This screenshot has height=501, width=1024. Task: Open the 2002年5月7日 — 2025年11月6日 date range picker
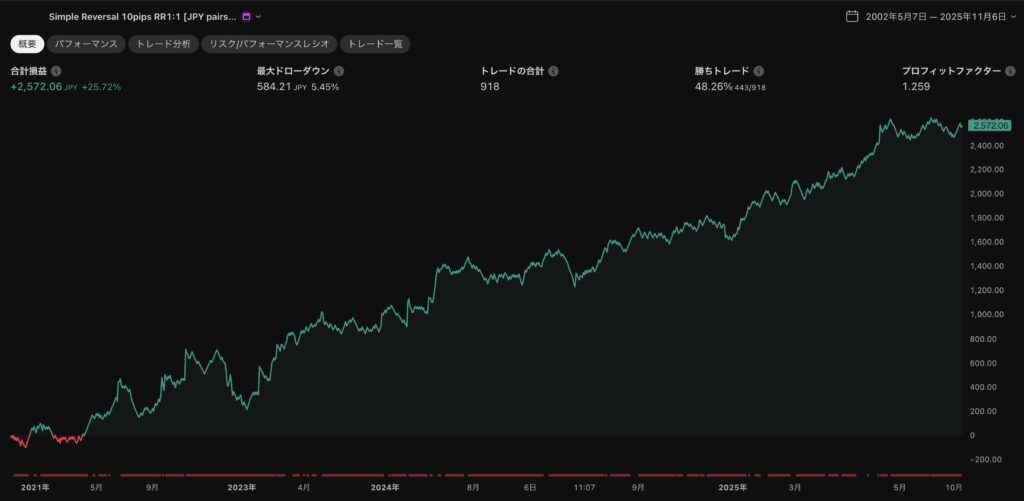click(x=935, y=17)
